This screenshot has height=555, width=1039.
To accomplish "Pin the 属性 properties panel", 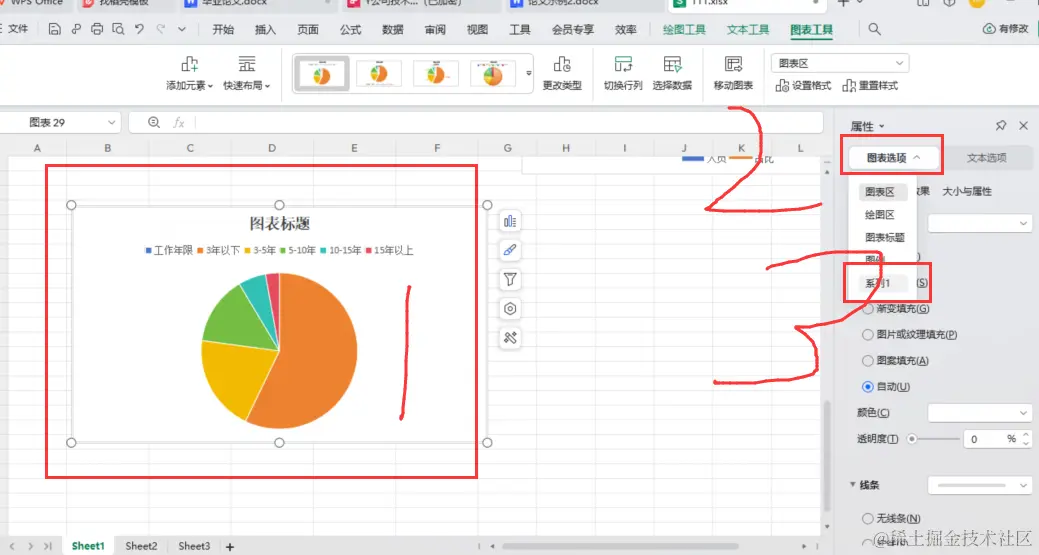I will point(1001,125).
